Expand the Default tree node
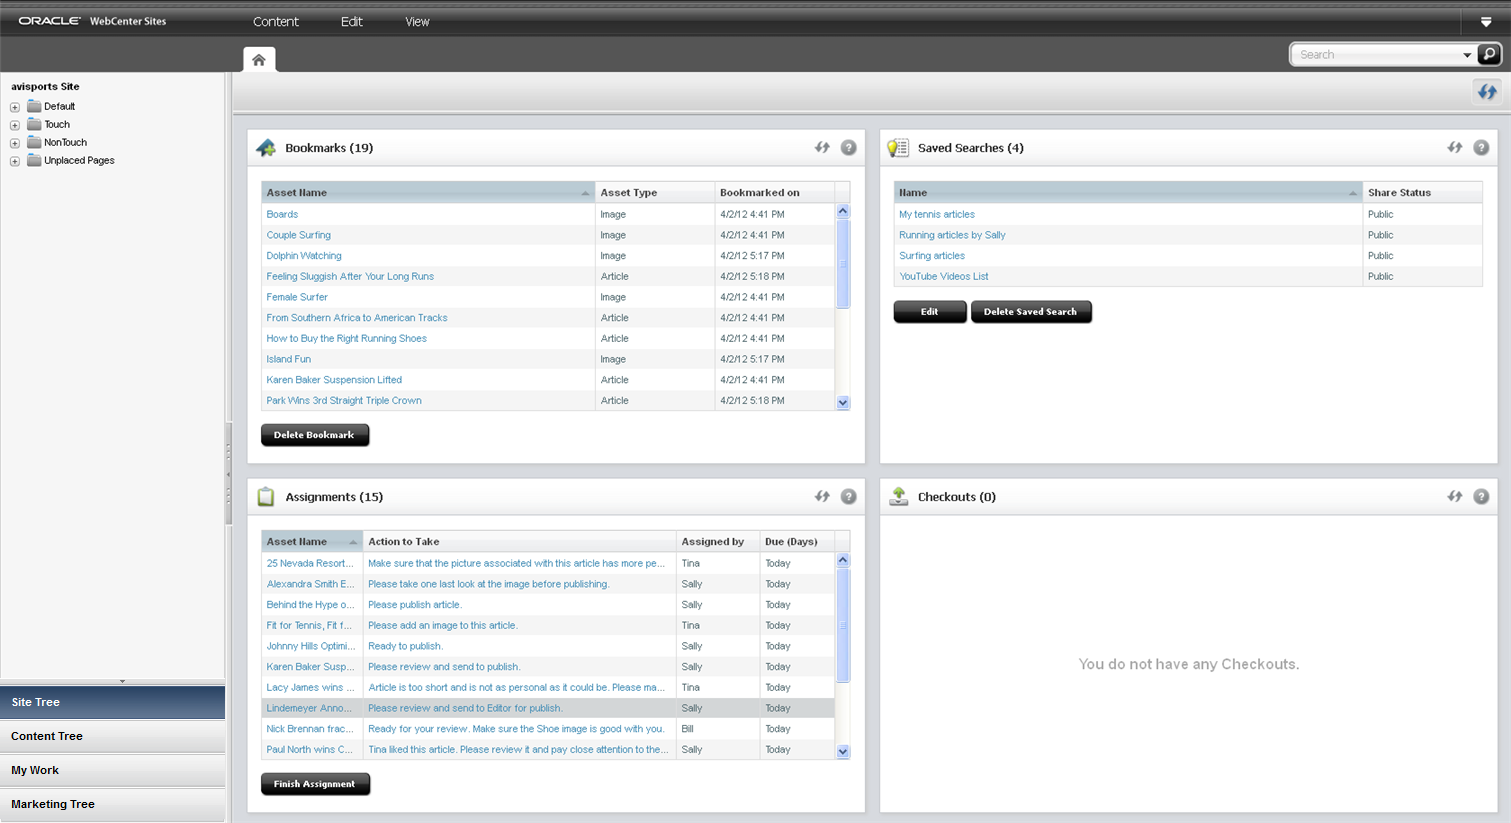Viewport: 1511px width, 823px height. [15, 107]
